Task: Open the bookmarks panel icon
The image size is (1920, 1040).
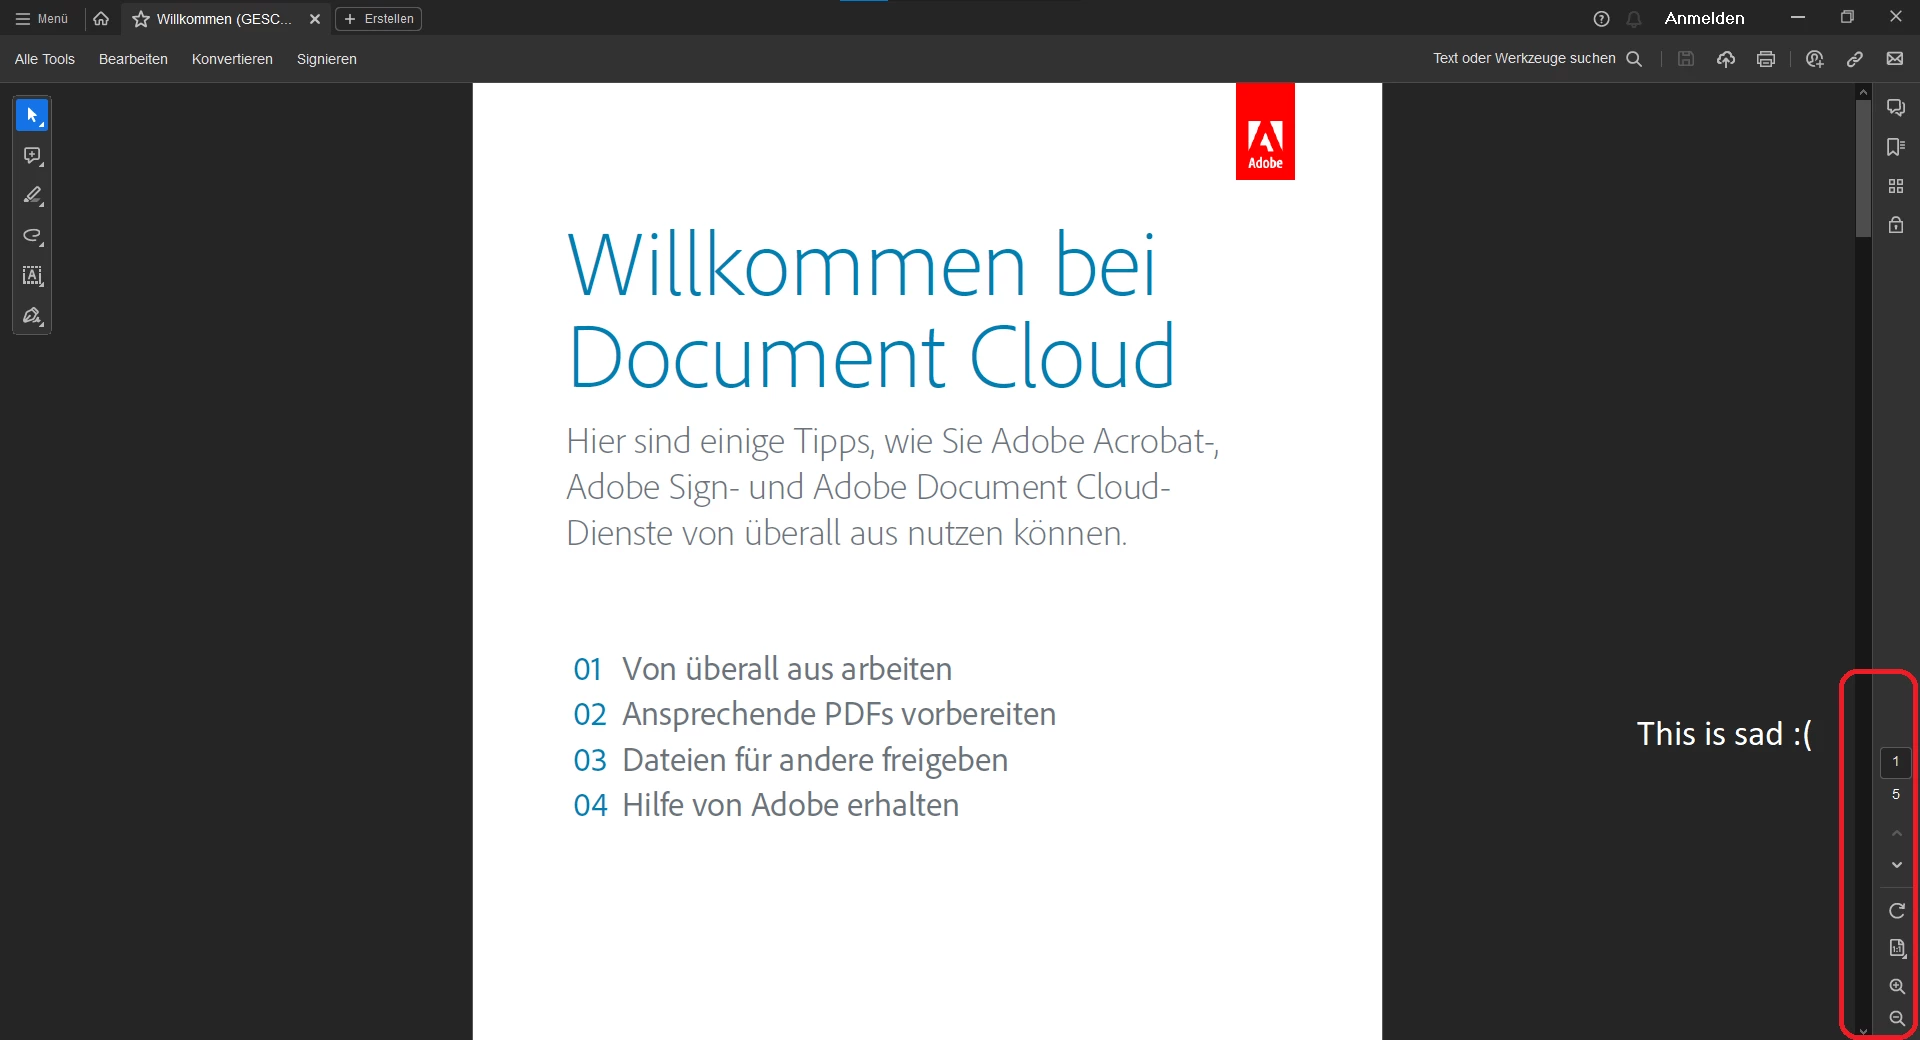Action: click(x=1896, y=147)
